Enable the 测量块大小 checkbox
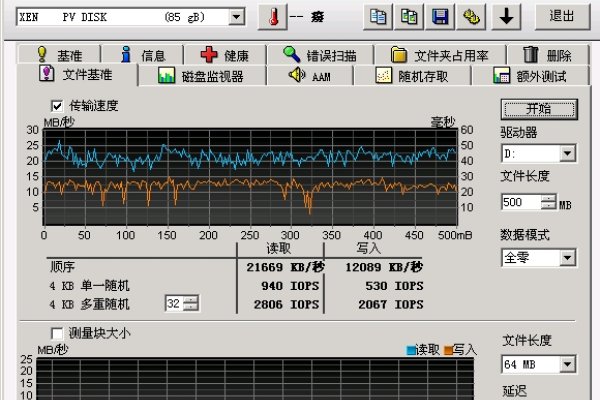600x400 pixels. pos(57,332)
